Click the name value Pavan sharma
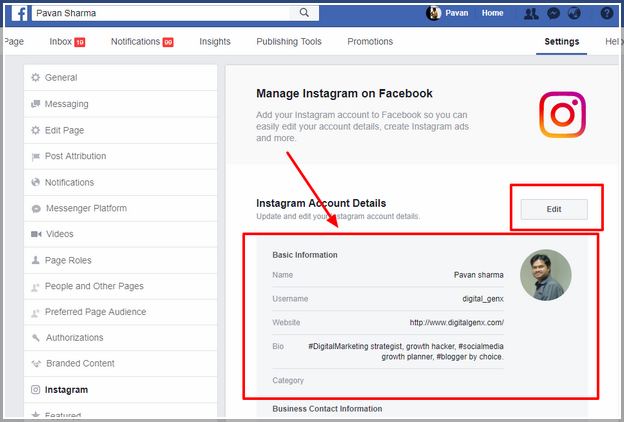This screenshot has height=422, width=624. tap(479, 275)
